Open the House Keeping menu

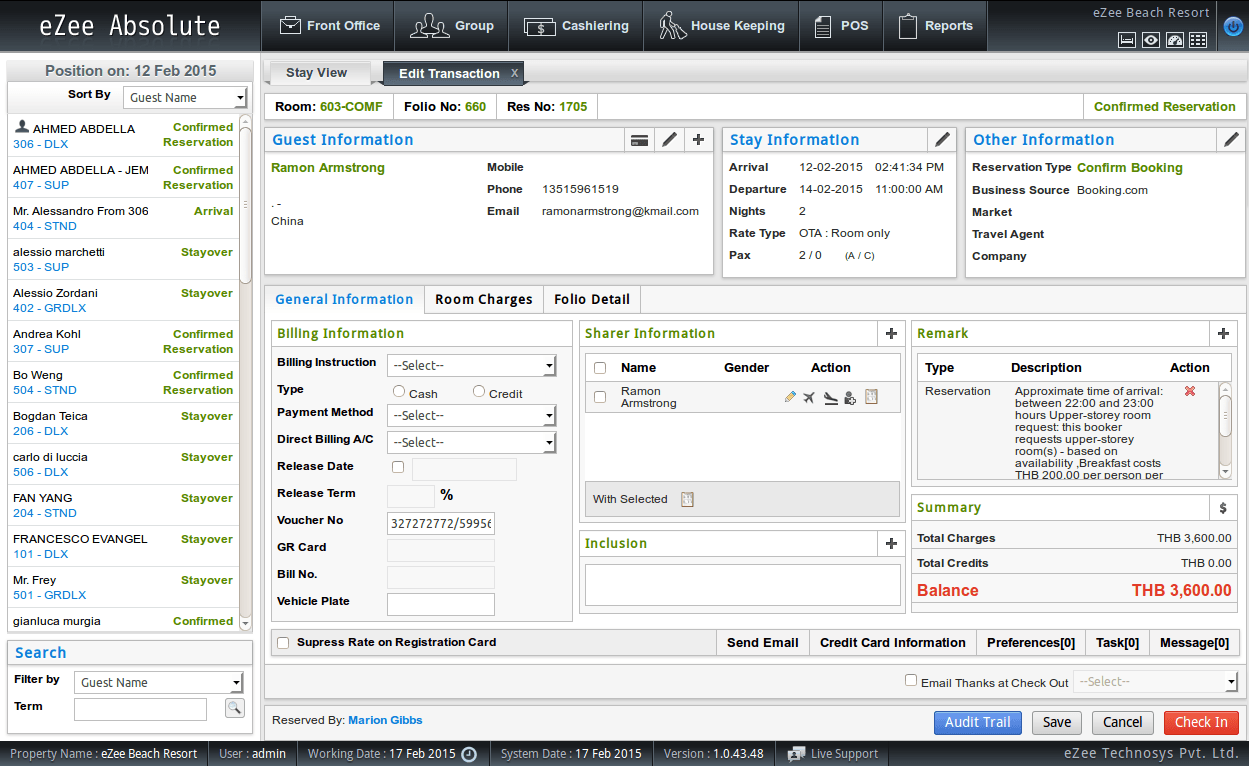click(x=721, y=26)
